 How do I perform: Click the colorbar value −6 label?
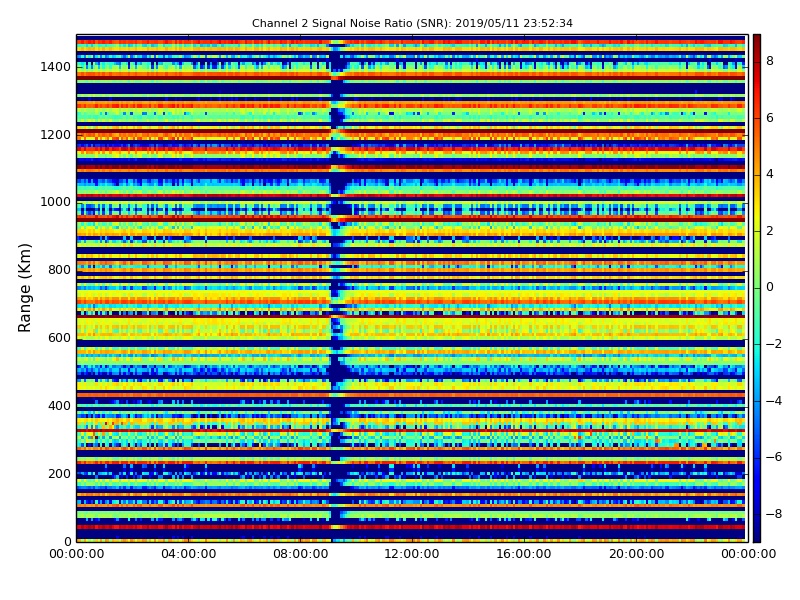[774, 457]
